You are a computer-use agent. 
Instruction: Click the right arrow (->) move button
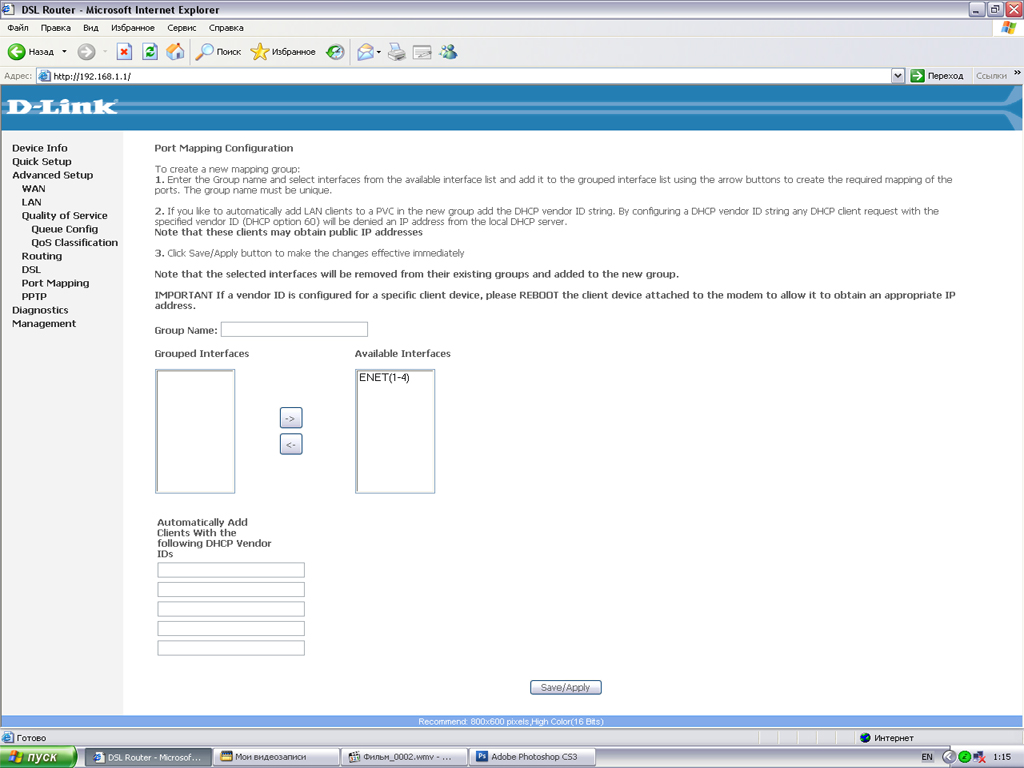tap(291, 418)
